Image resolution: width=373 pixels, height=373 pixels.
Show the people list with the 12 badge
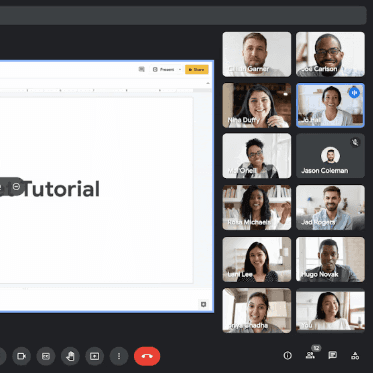coord(310,355)
